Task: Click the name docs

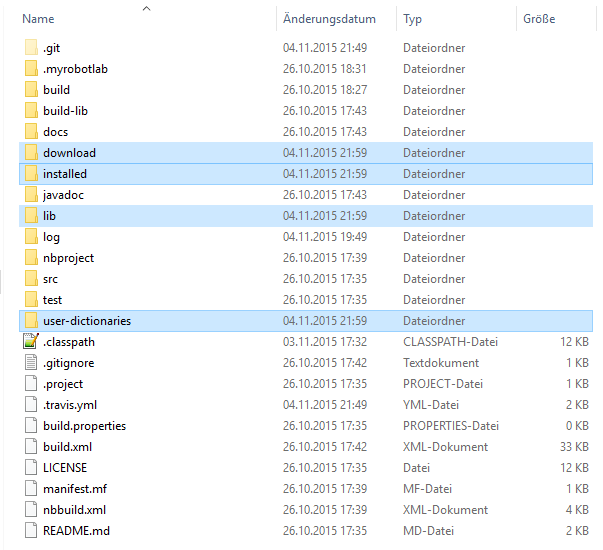Action: (55, 132)
